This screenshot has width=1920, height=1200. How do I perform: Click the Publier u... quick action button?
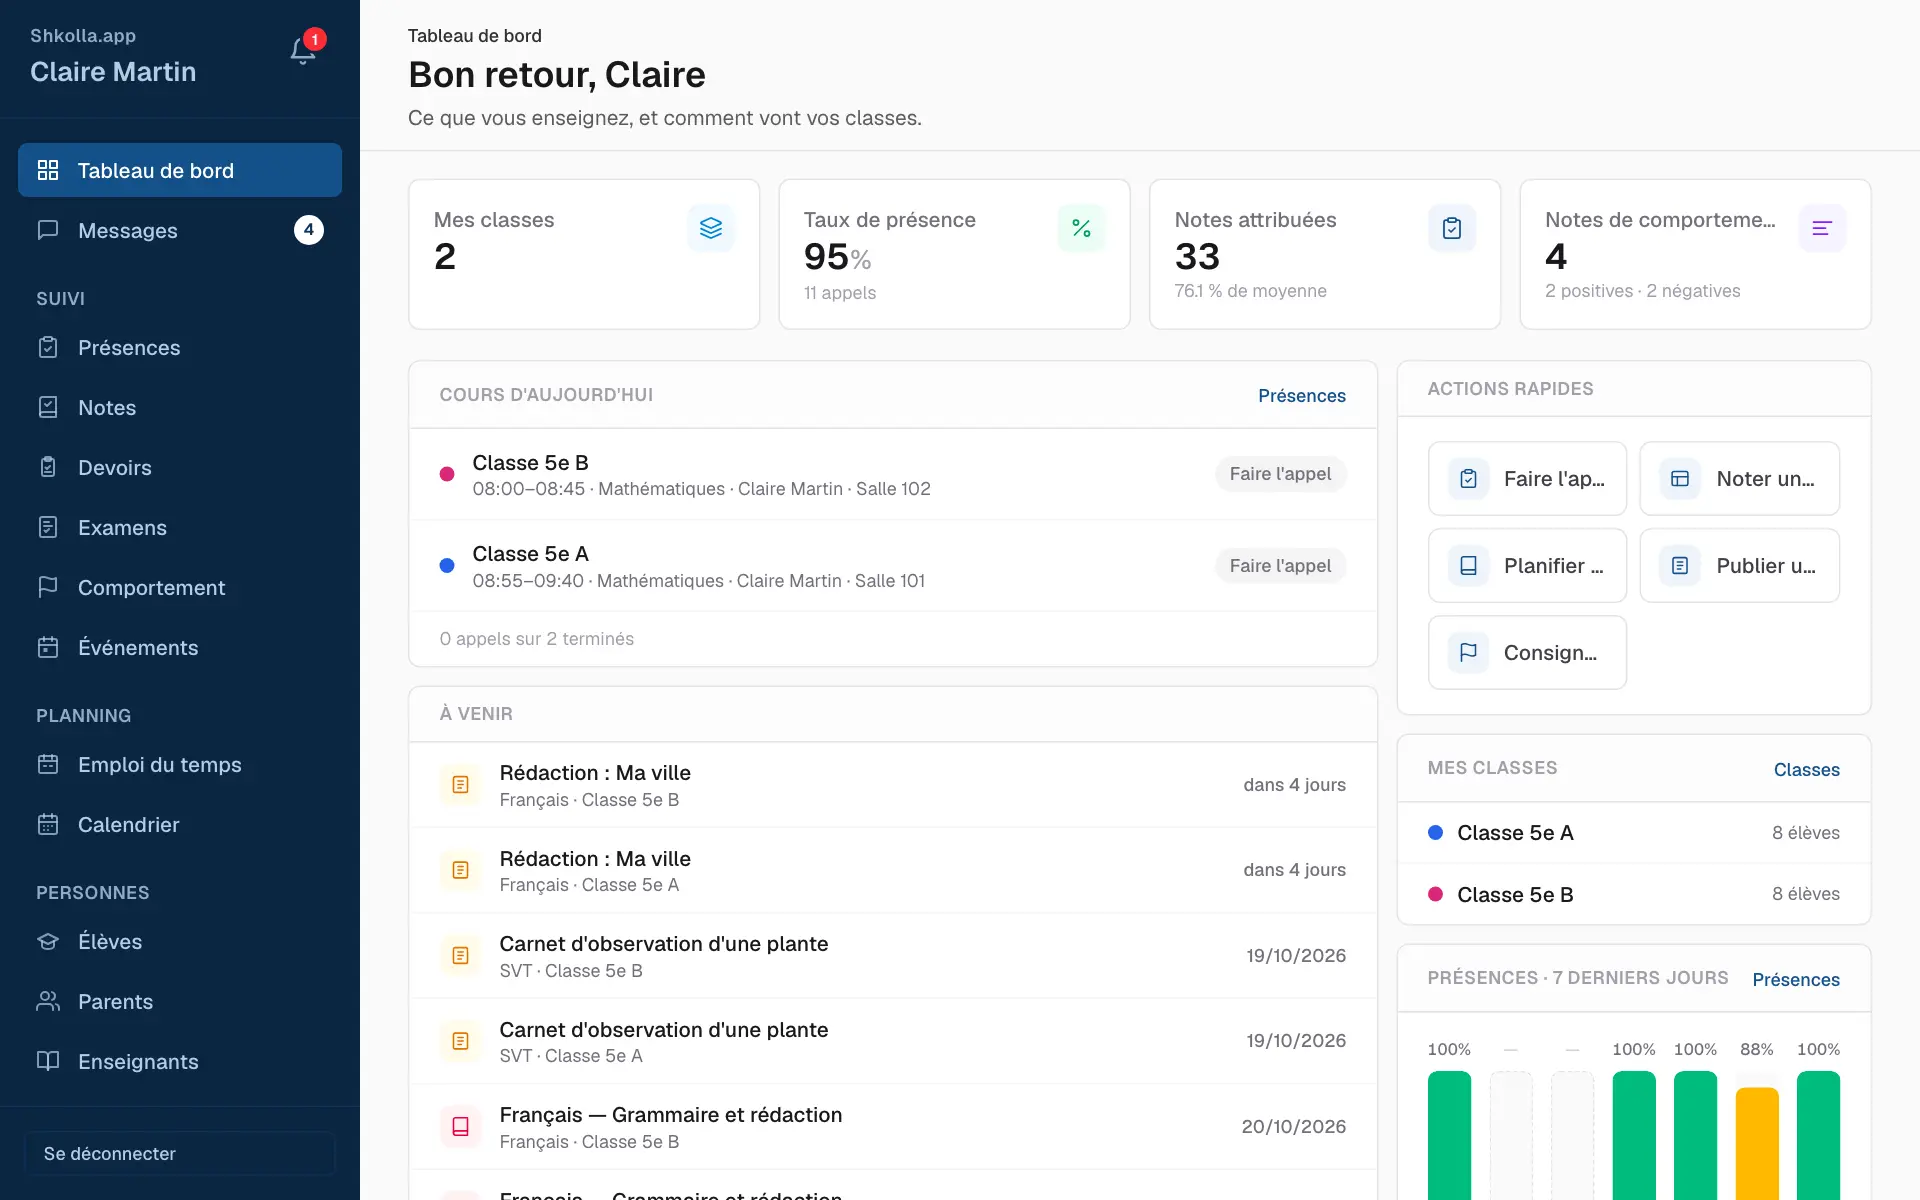pos(1739,566)
